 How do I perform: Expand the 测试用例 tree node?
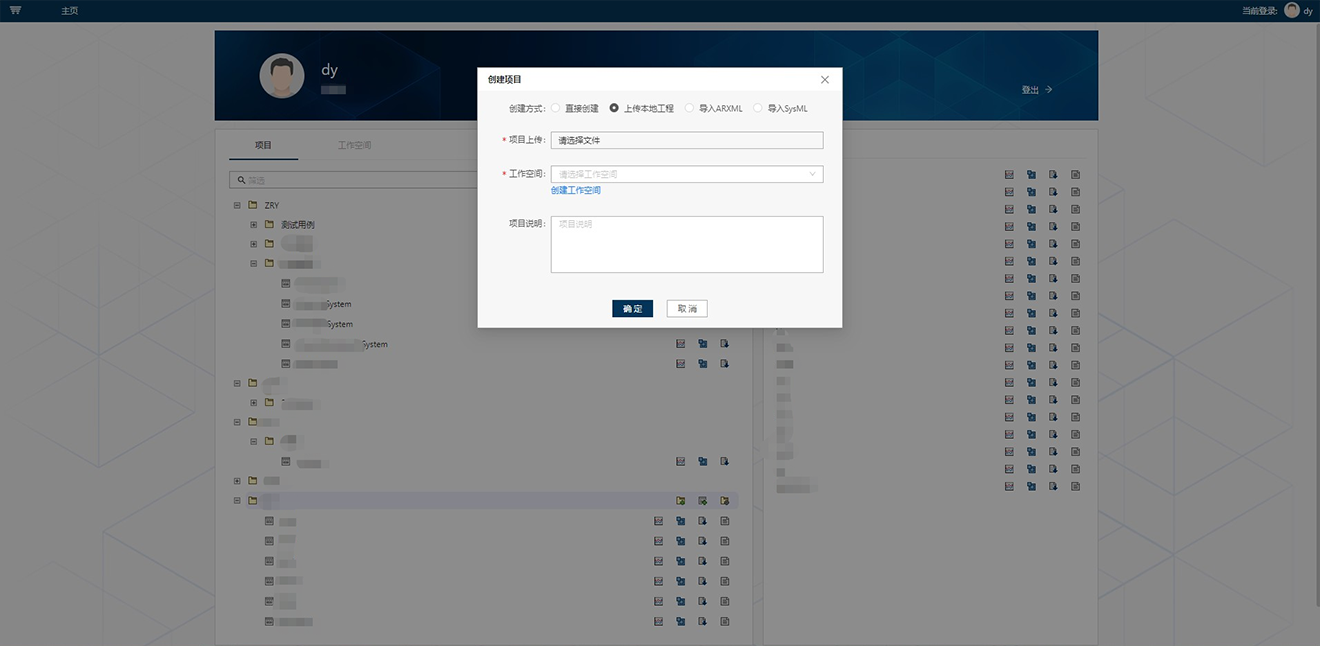point(254,225)
